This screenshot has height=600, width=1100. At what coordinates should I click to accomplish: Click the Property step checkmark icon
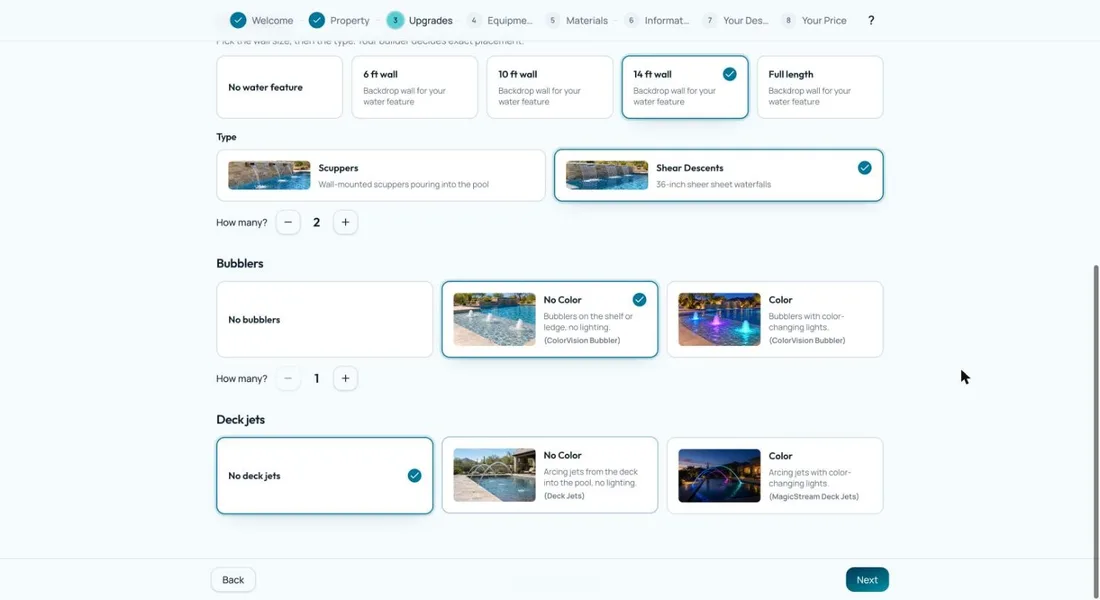317,20
